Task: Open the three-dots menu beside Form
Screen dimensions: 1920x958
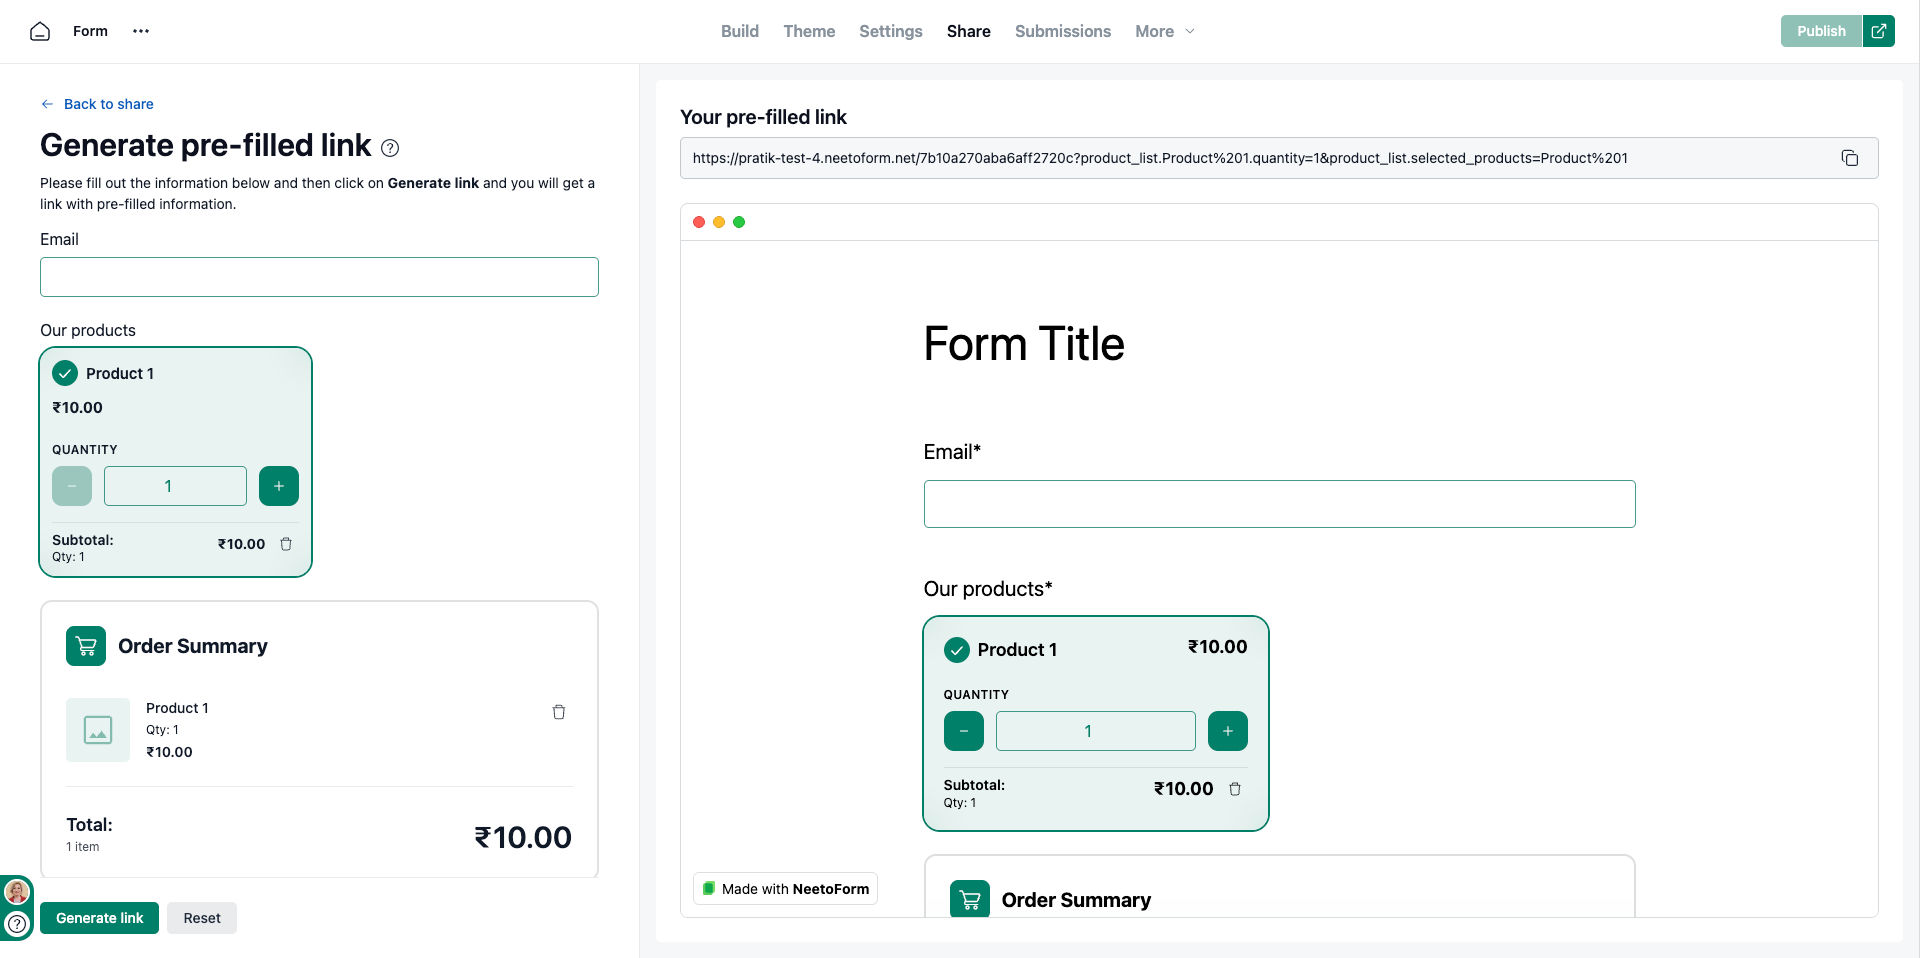Action: [141, 31]
